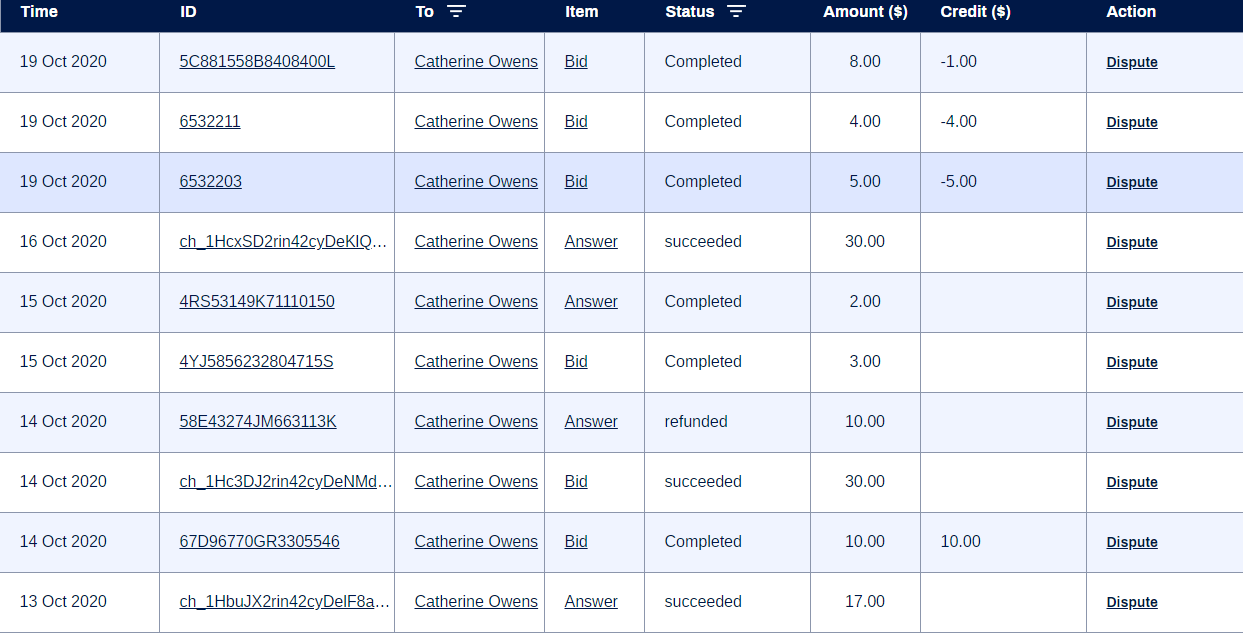Open Answer item in 16 Oct row

click(x=591, y=242)
